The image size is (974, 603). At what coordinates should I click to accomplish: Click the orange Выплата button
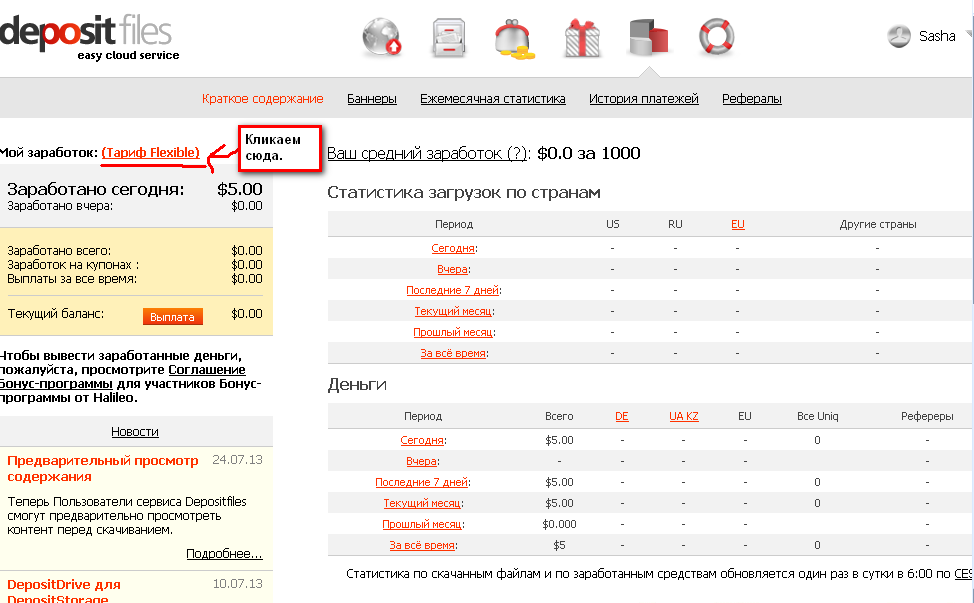pyautogui.click(x=173, y=317)
